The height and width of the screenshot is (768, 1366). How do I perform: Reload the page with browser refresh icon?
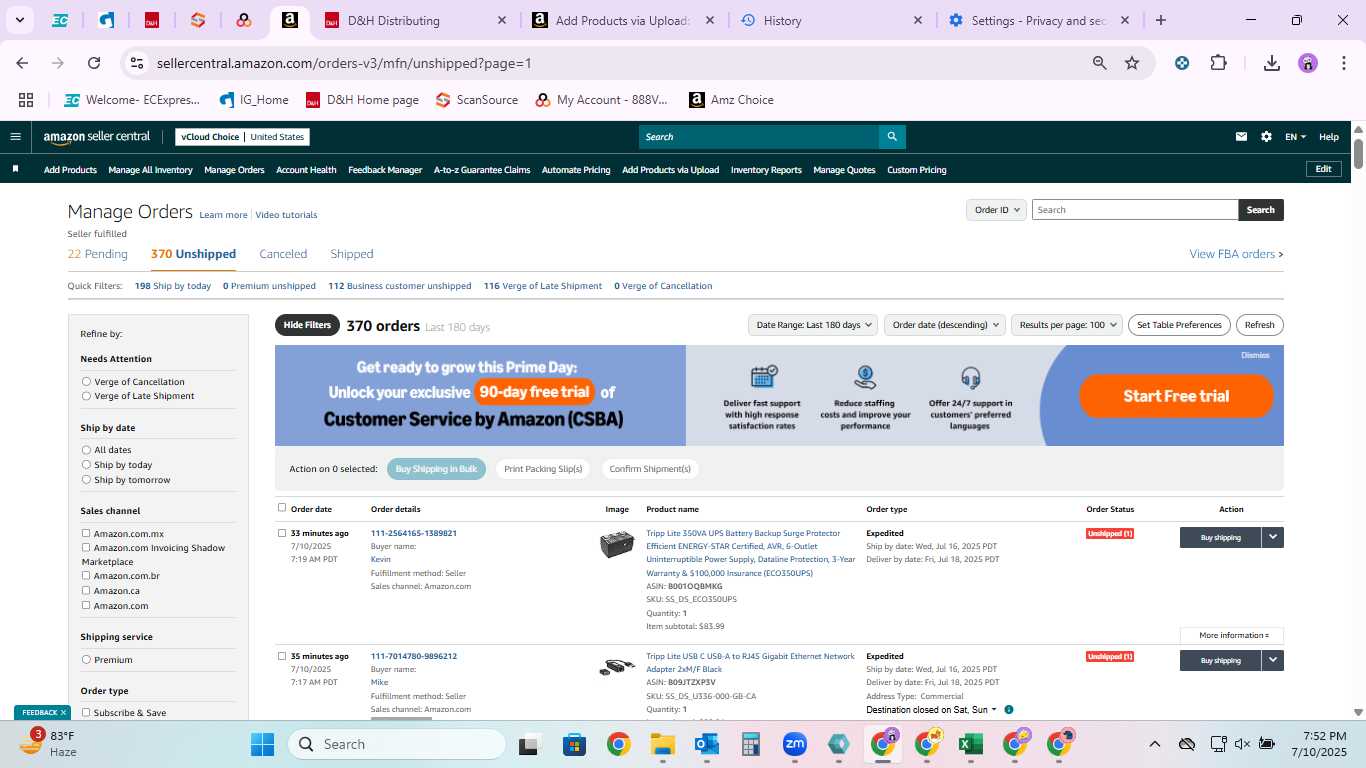click(x=94, y=63)
